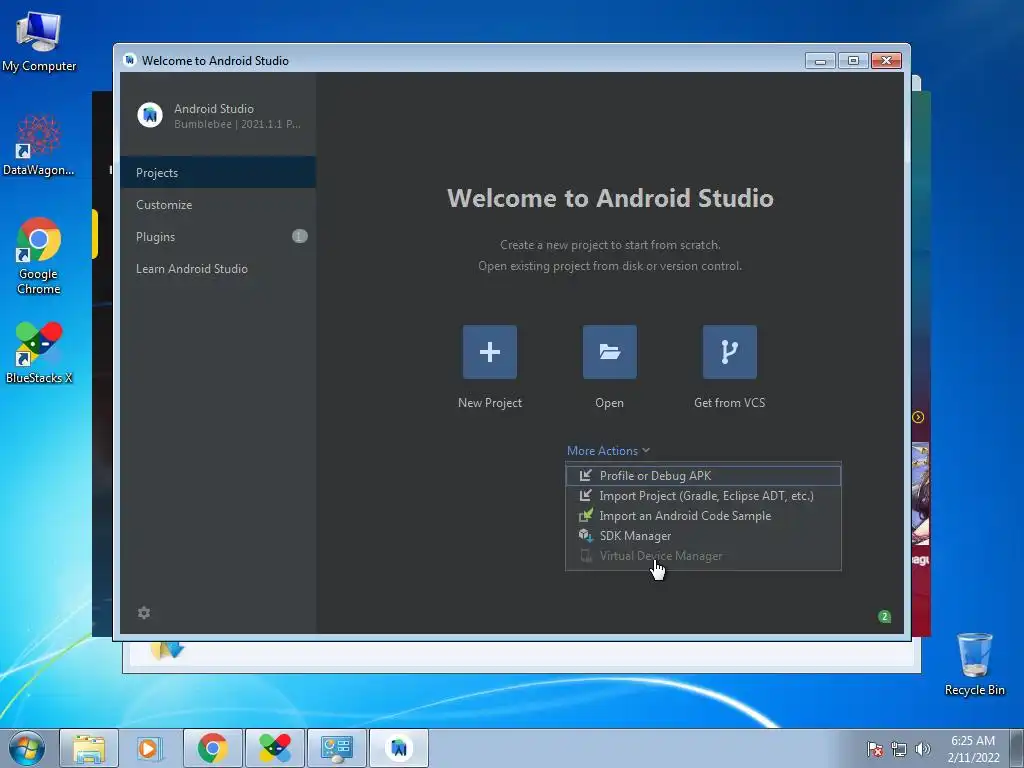Switch to the Plugins tab

click(x=218, y=236)
